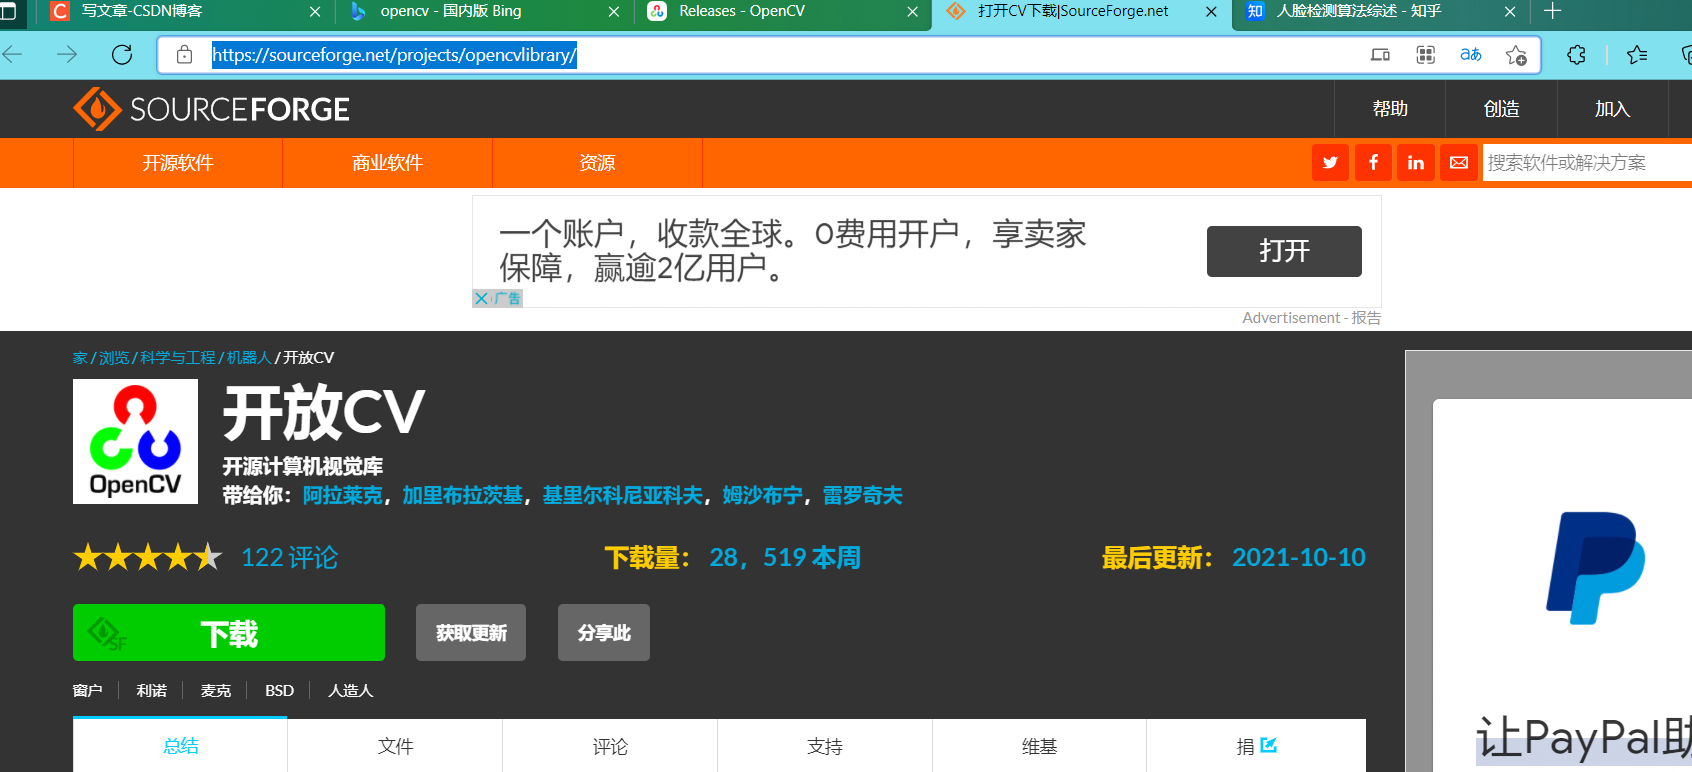This screenshot has height=772, width=1692.
Task: Close the 人脸检测算法综述 - 知乎 tab
Action: point(1510,12)
